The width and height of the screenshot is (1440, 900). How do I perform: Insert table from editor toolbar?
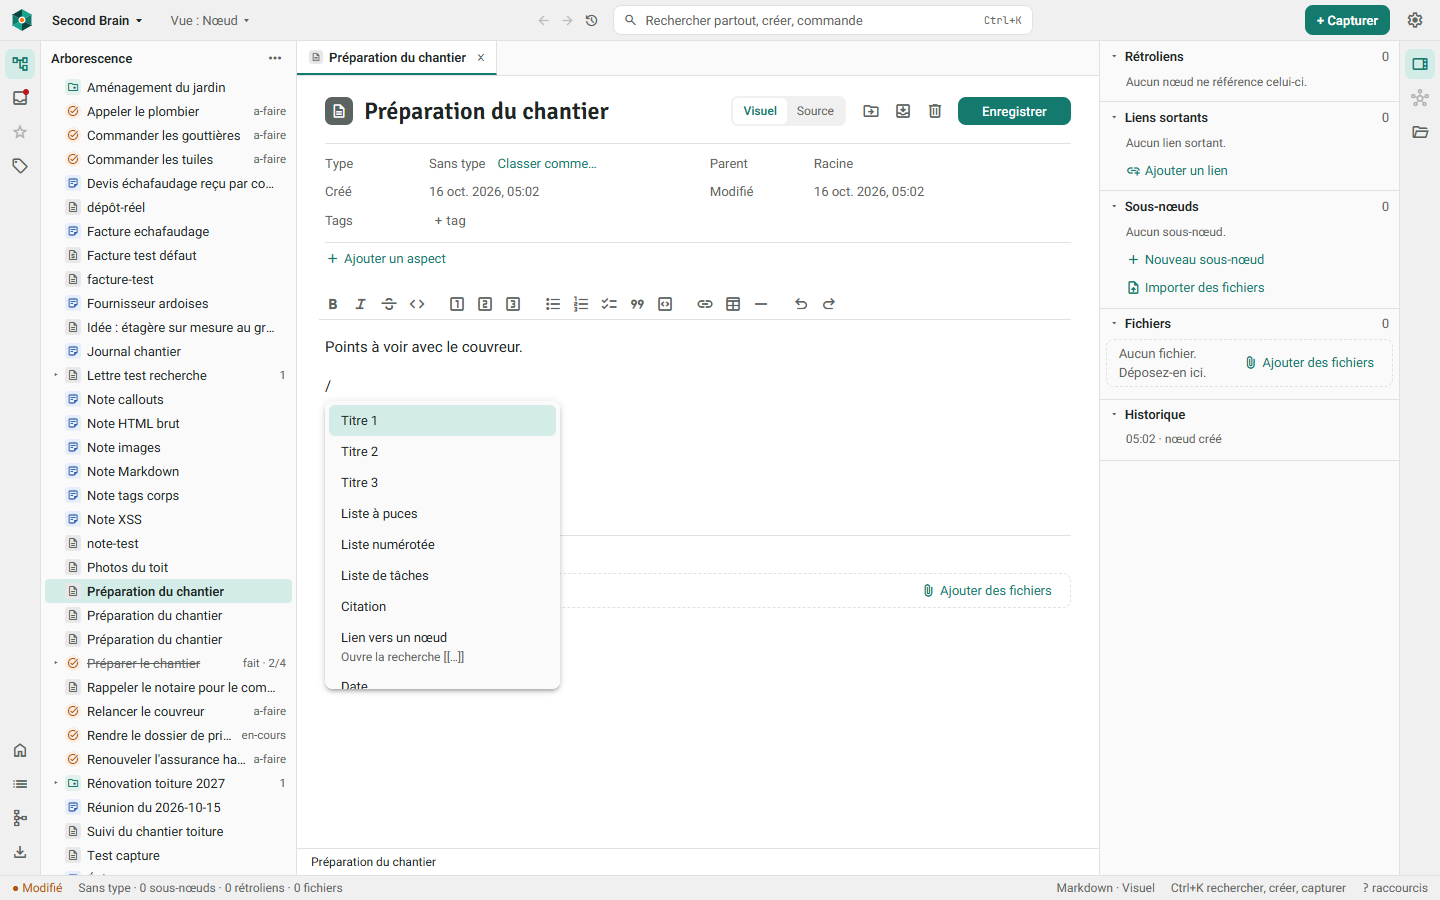(x=733, y=304)
